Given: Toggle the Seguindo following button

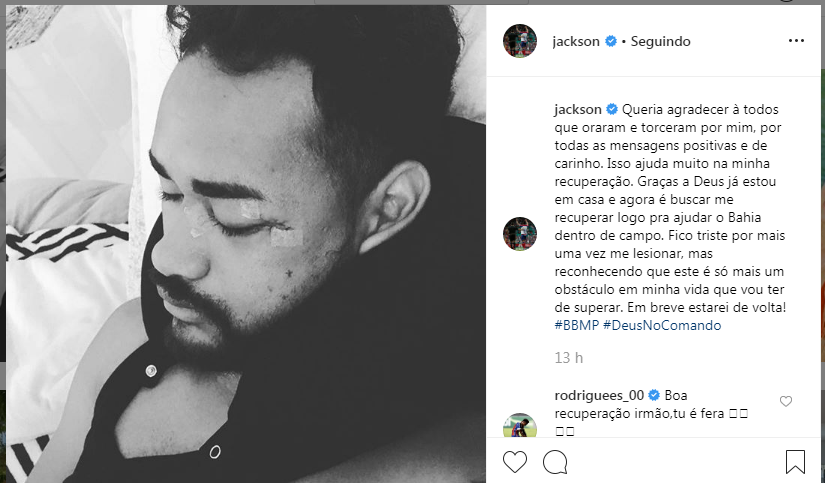Looking at the screenshot, I should tap(660, 41).
